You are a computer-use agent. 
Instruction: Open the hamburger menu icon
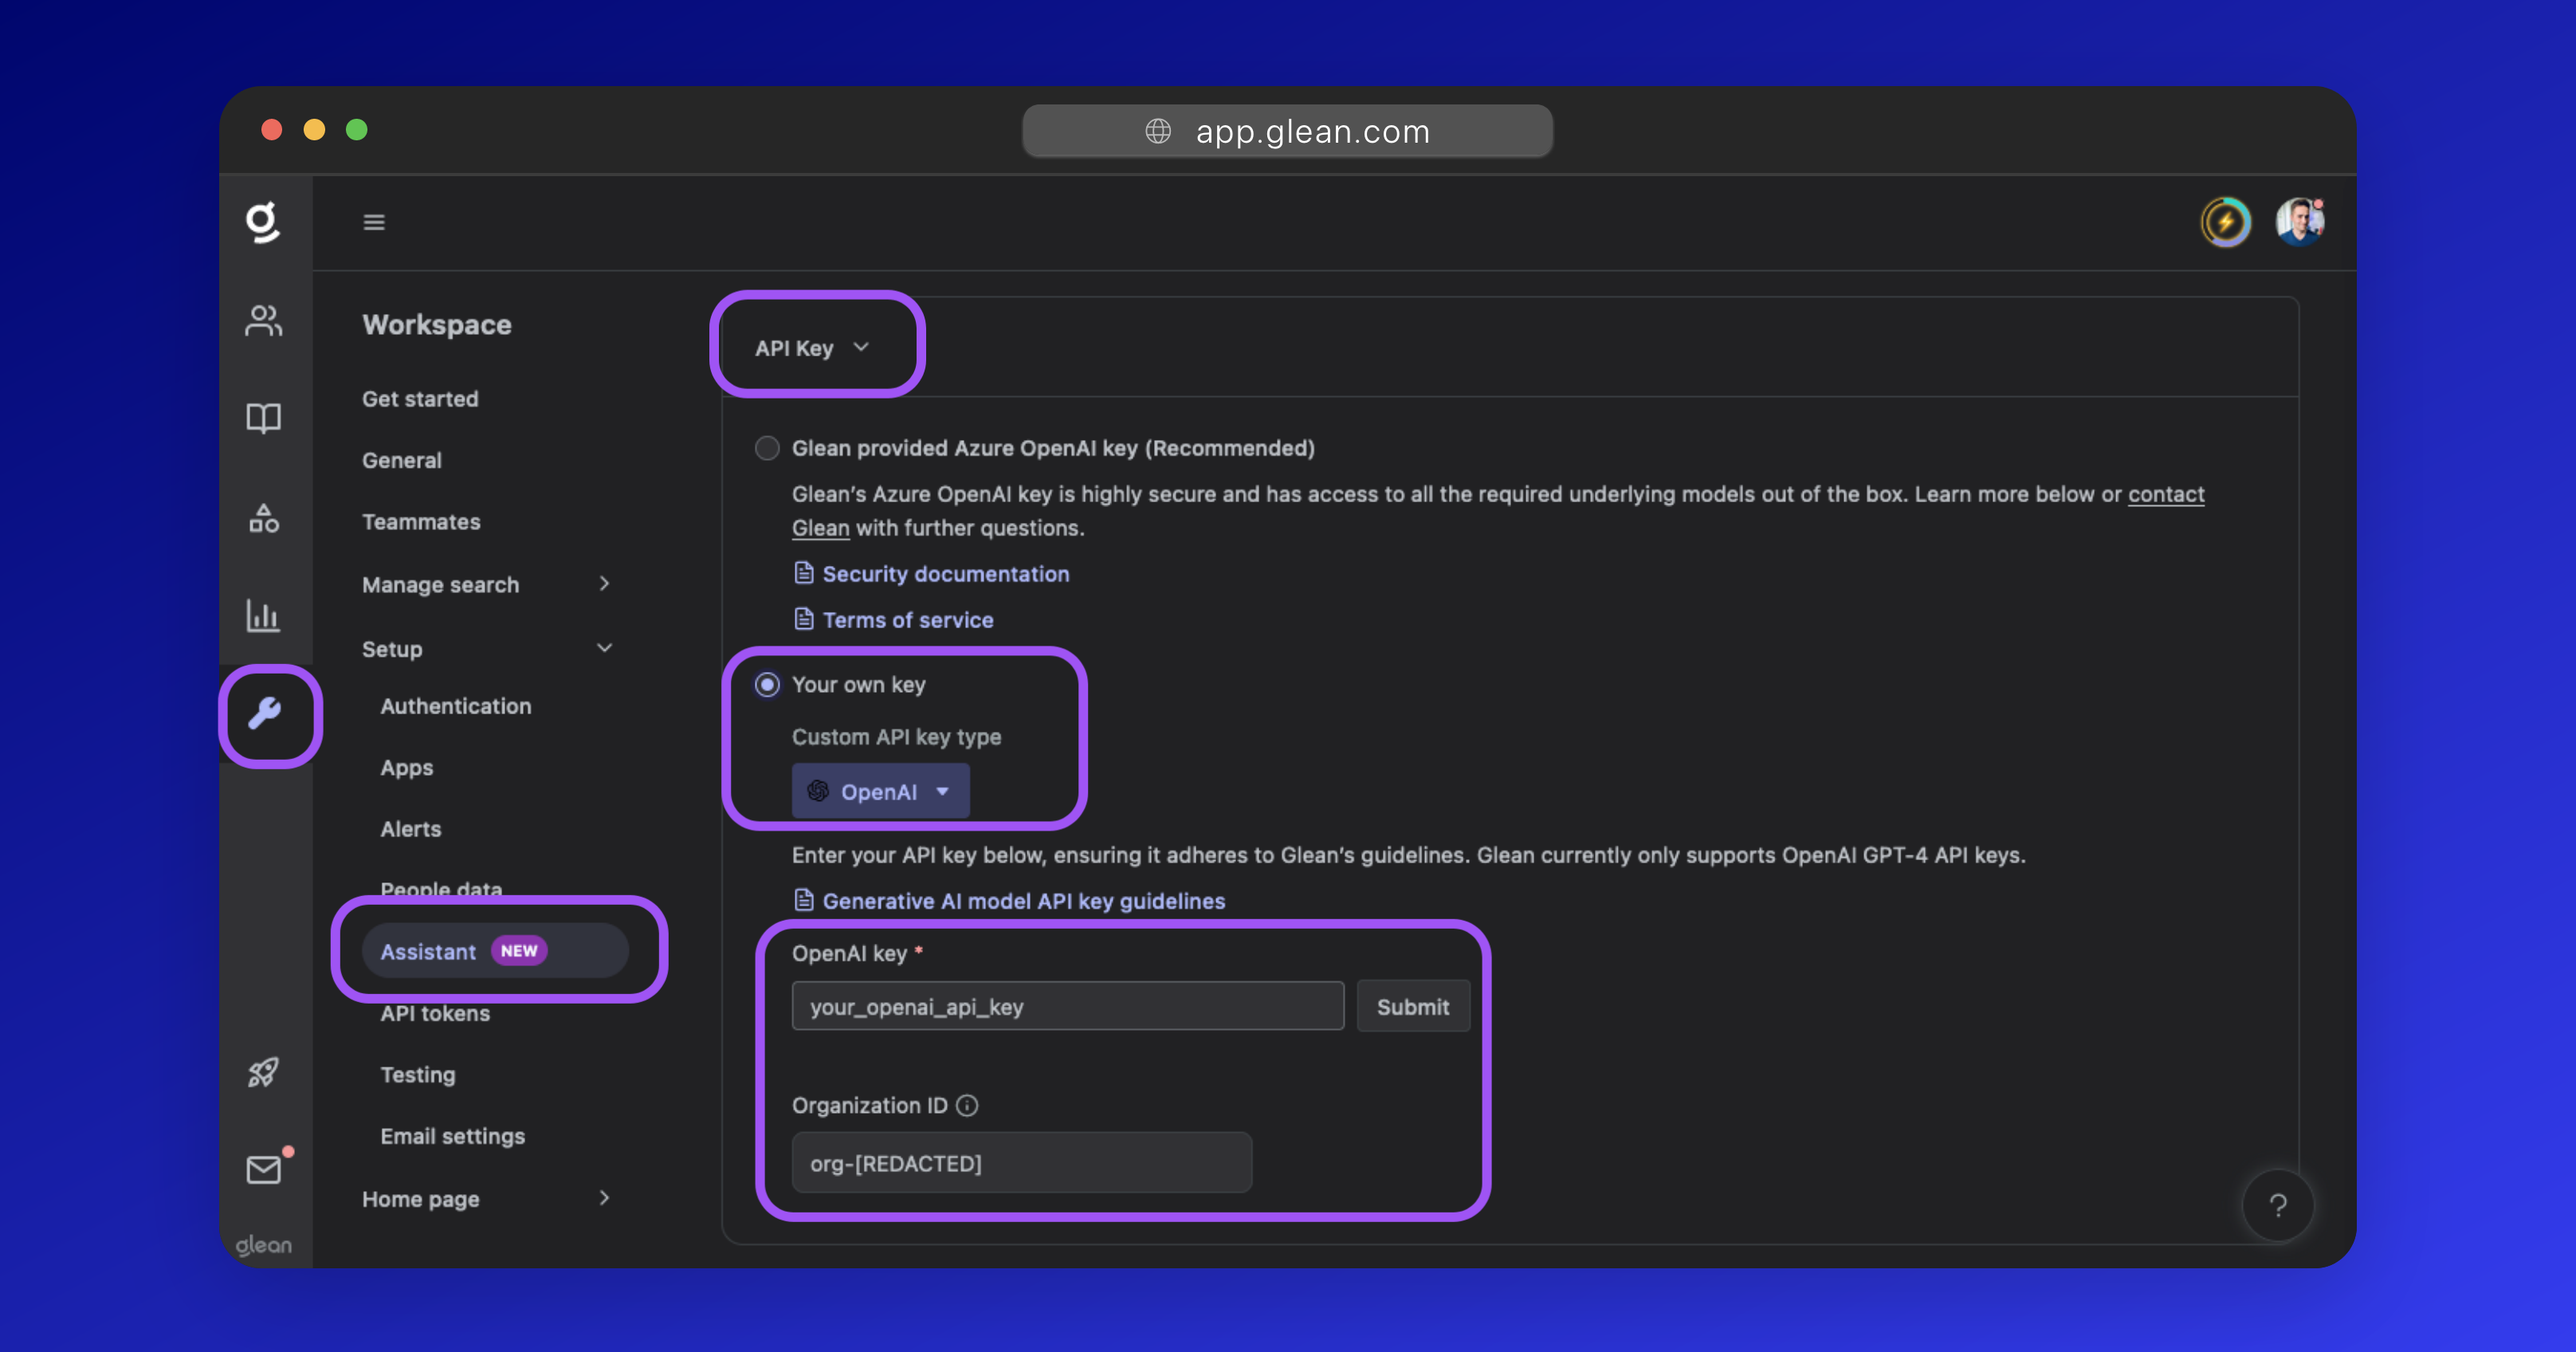(375, 221)
